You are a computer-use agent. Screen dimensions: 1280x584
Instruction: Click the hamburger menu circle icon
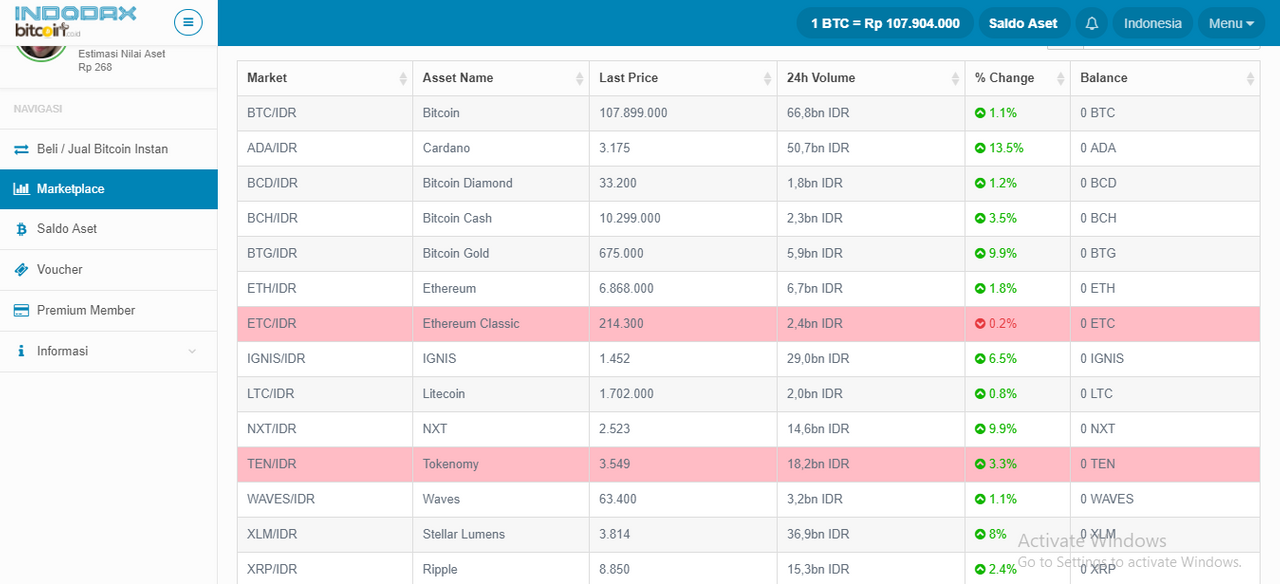tap(188, 22)
